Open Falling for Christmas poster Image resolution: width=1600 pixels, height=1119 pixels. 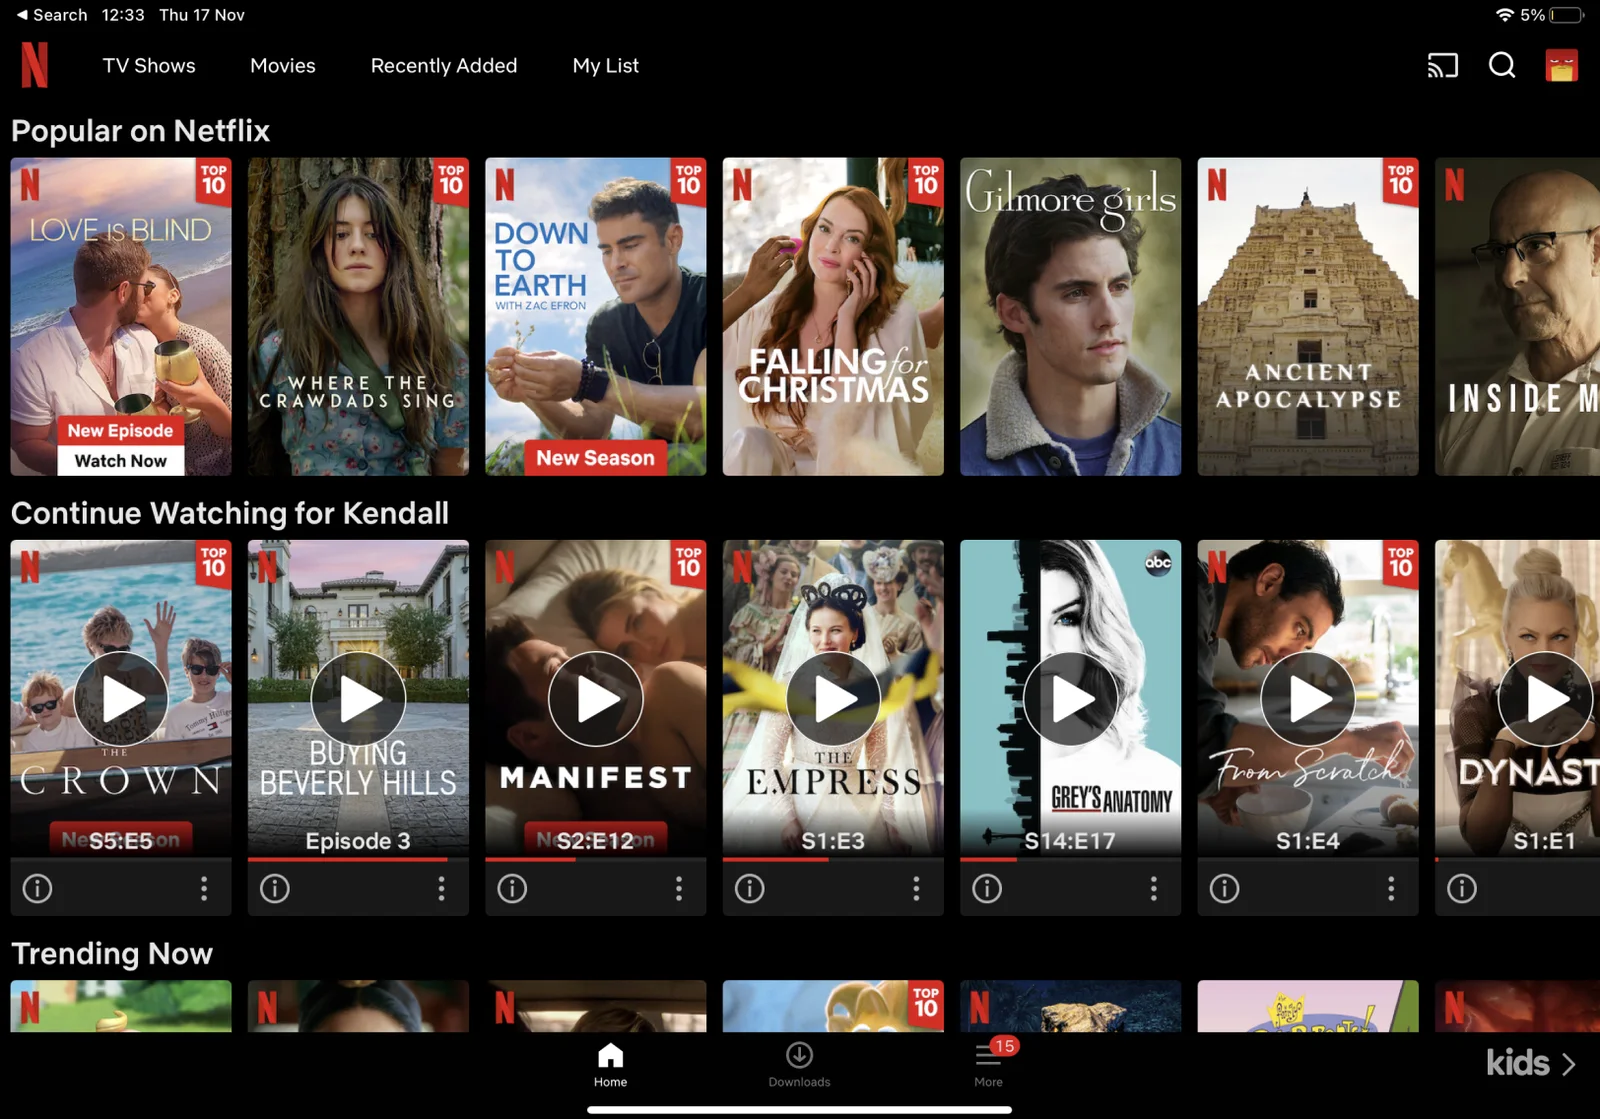pos(833,316)
